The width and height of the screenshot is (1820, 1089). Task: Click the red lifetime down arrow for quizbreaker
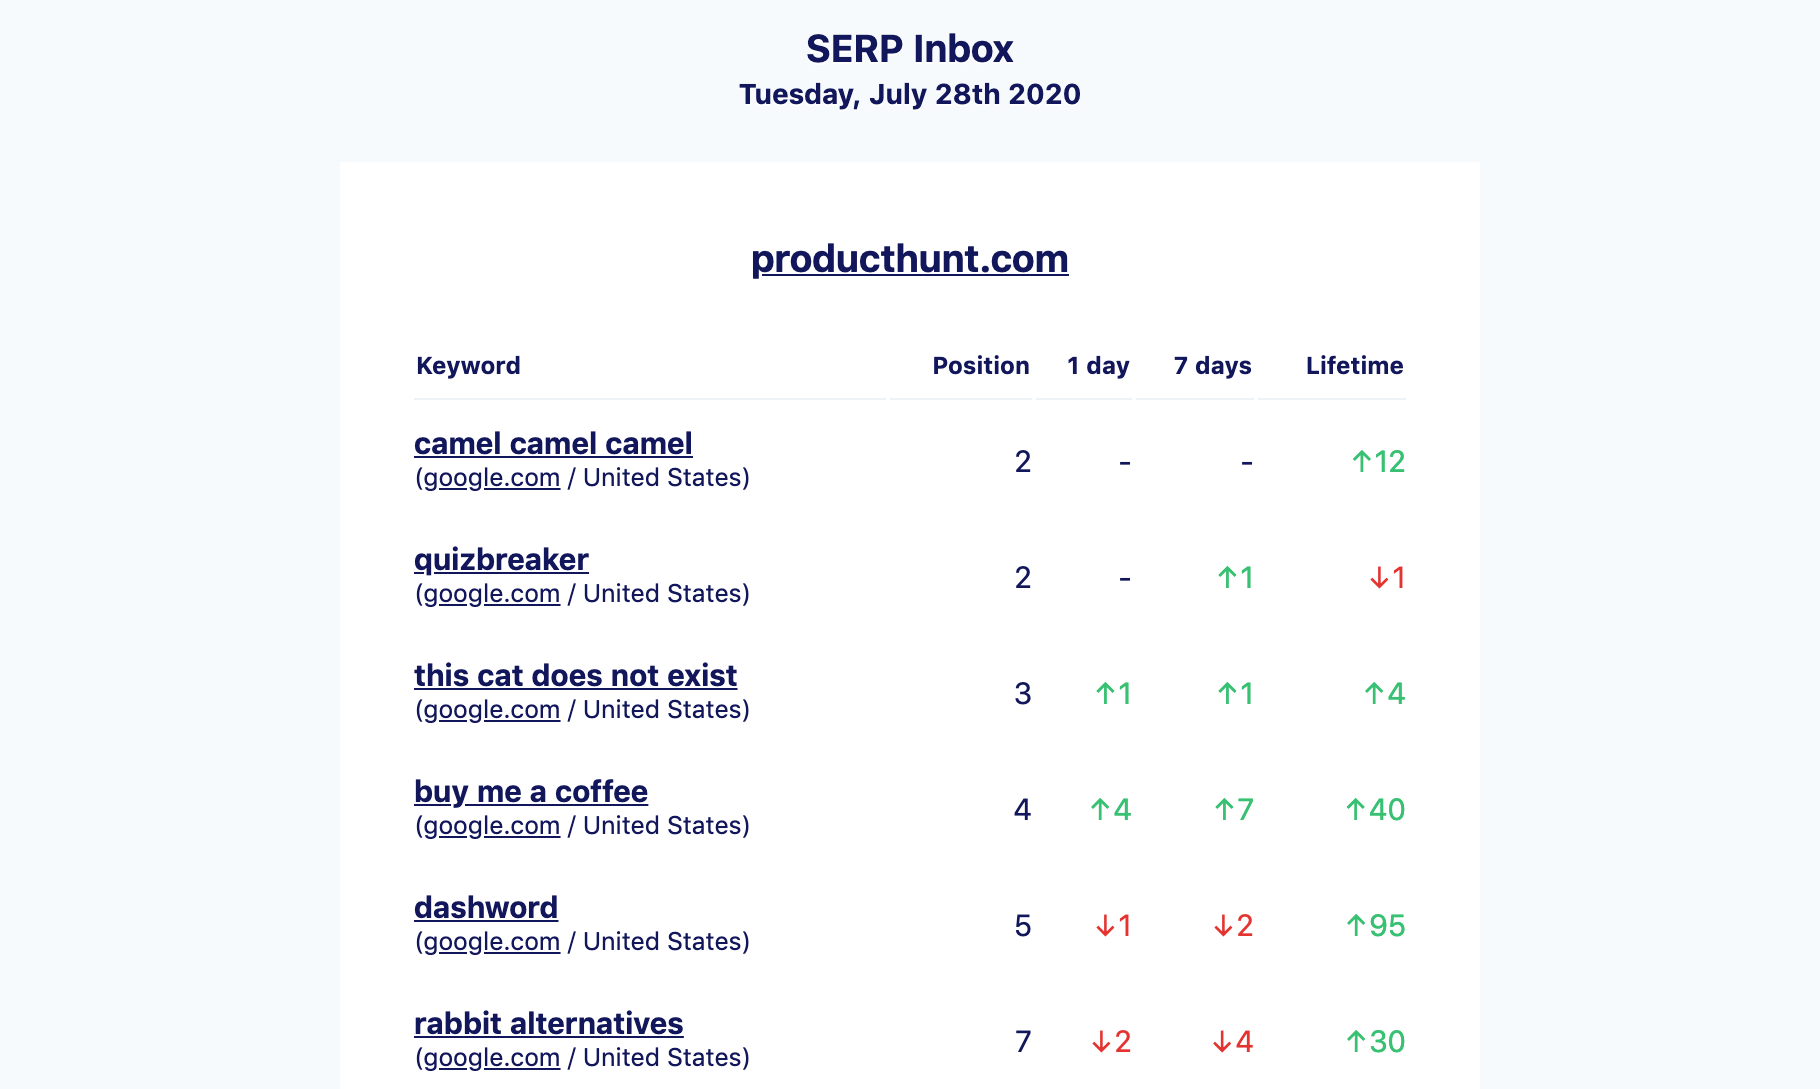click(x=1384, y=578)
